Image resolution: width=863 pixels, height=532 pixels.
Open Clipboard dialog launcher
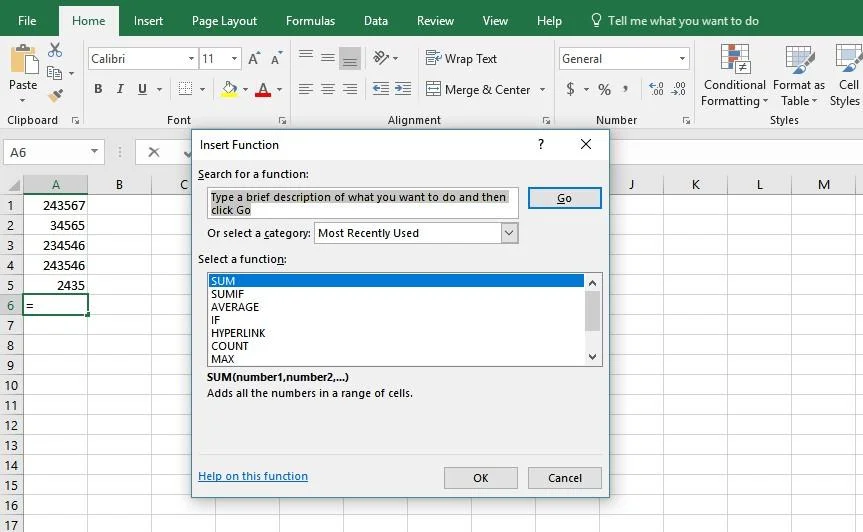tap(75, 120)
